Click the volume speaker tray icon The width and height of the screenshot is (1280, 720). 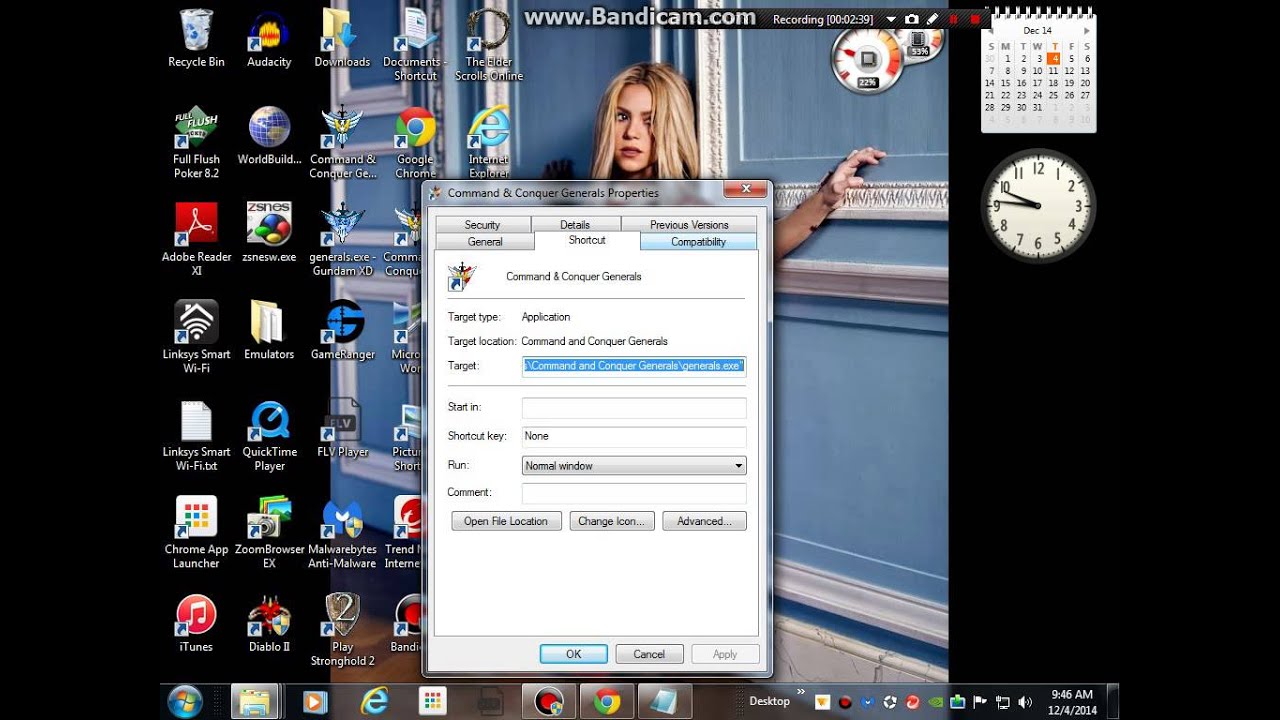click(x=1023, y=702)
